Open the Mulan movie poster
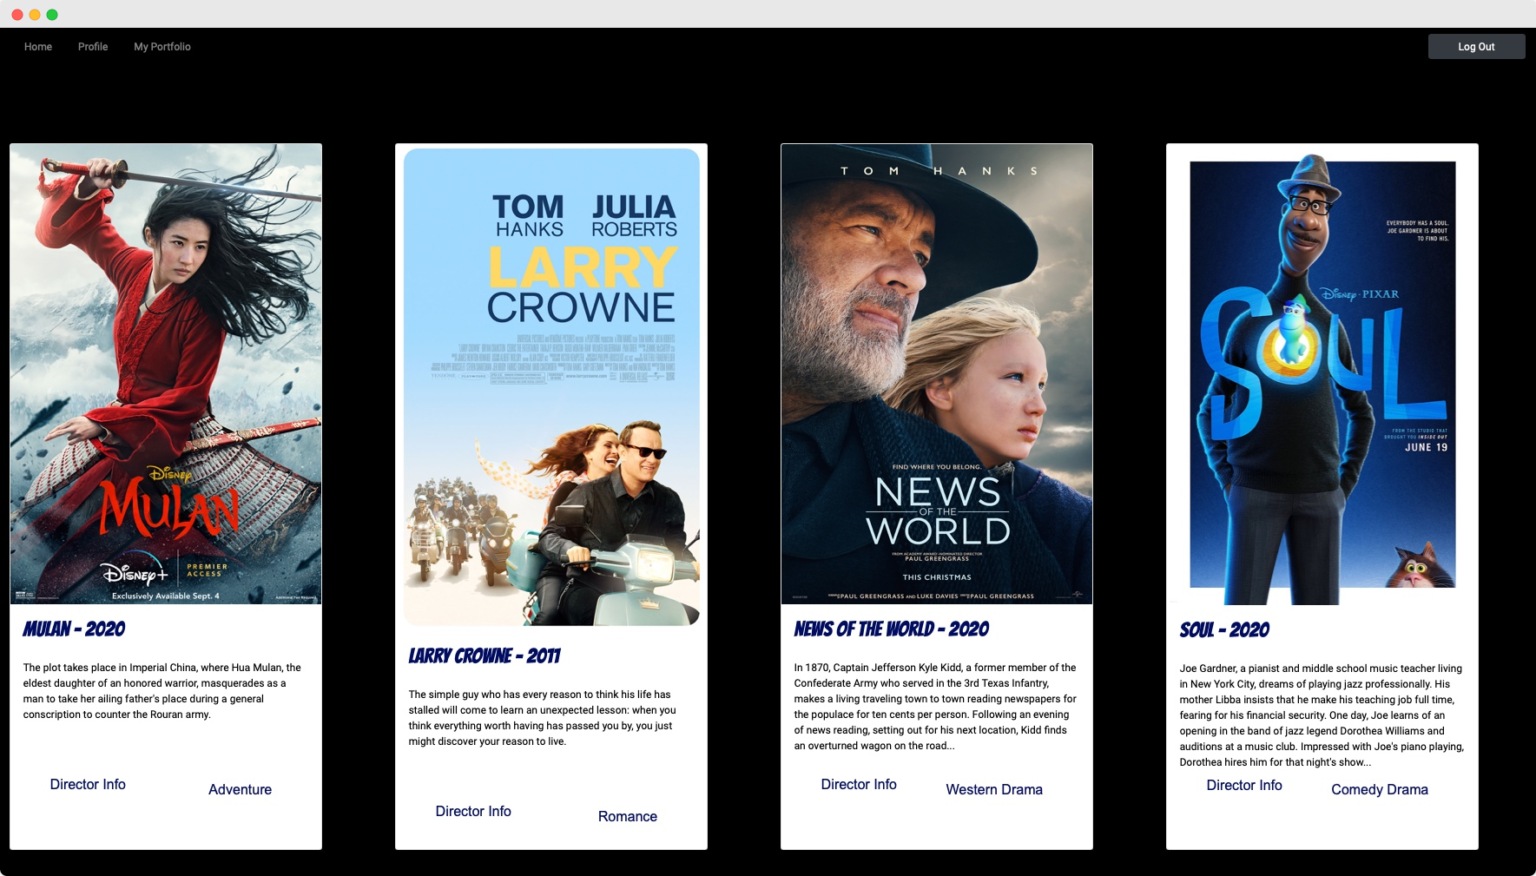 click(x=166, y=374)
